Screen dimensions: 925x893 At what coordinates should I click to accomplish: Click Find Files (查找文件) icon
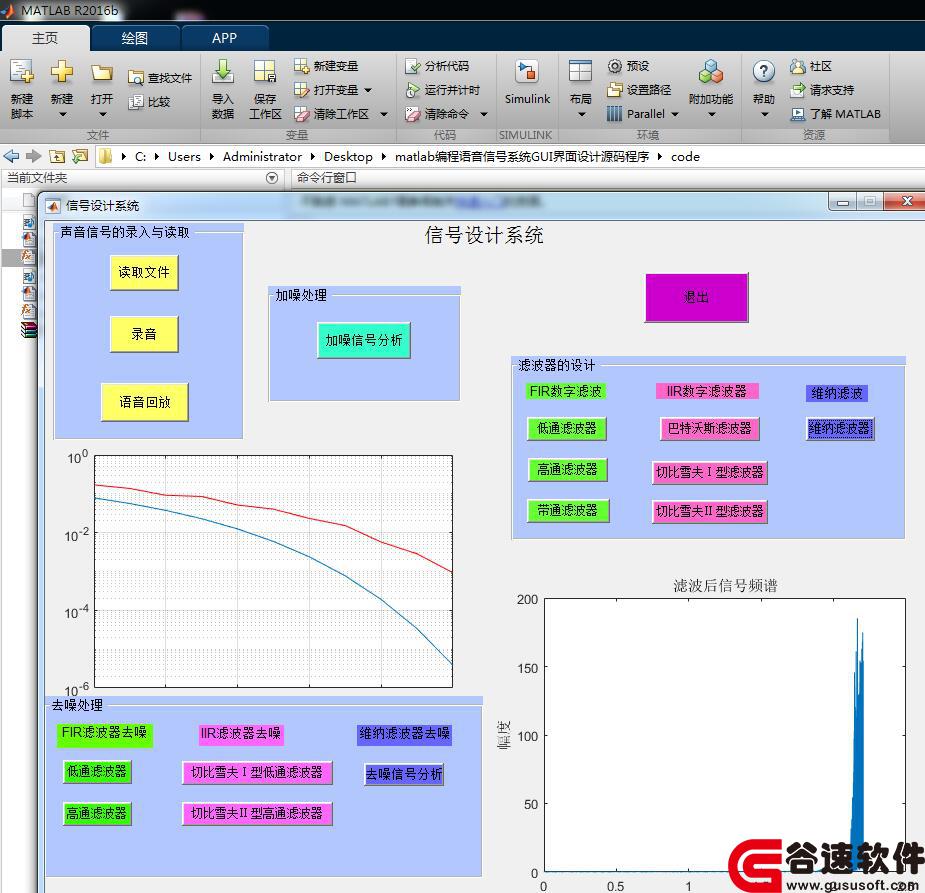click(x=136, y=78)
